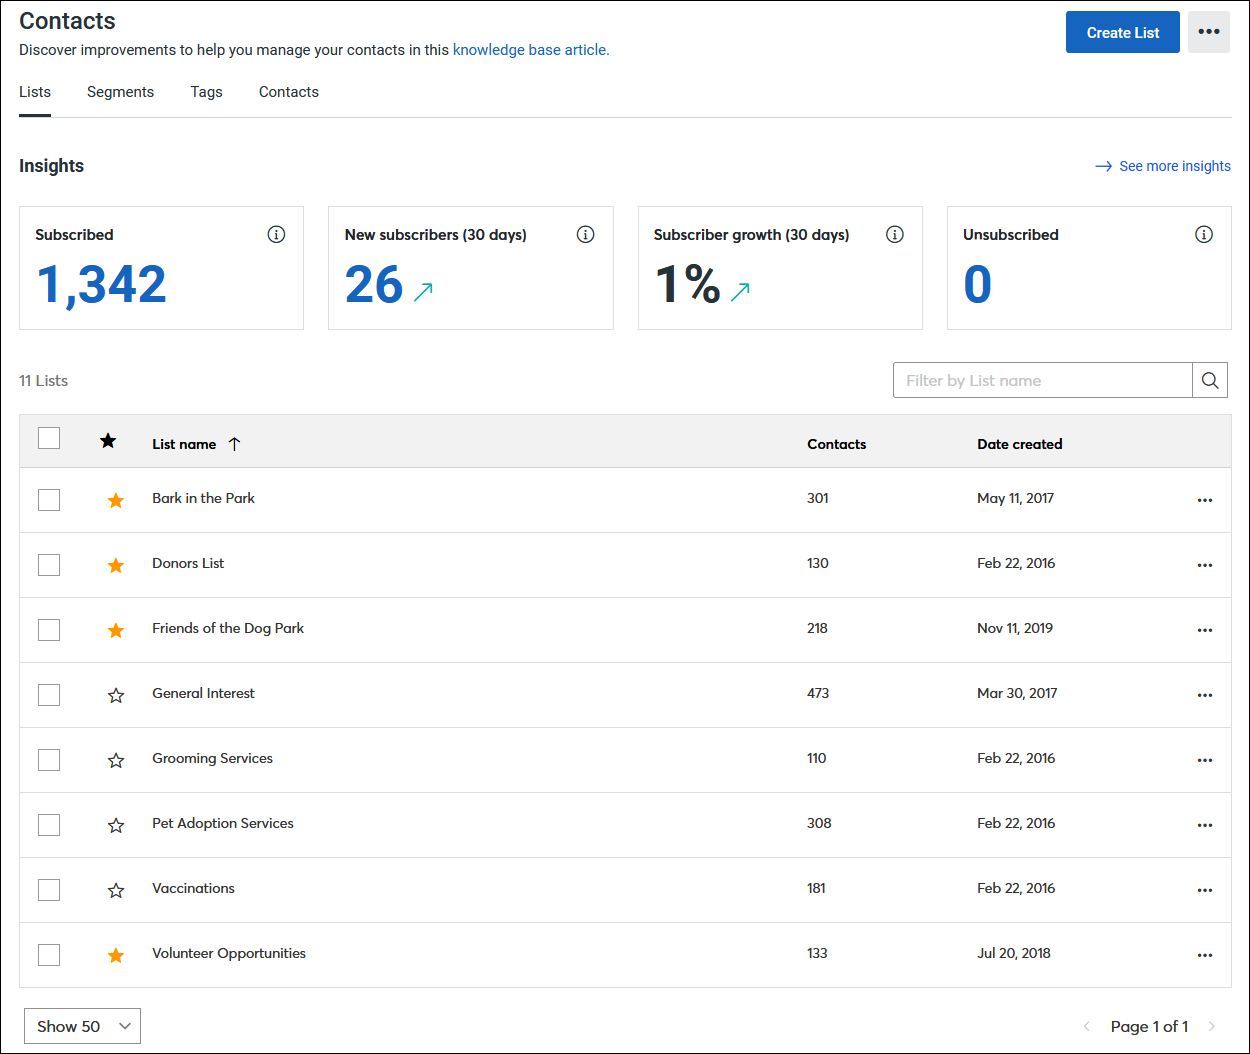1250x1054 pixels.
Task: Click the Jul 20, 2018 date
Action: click(1014, 953)
